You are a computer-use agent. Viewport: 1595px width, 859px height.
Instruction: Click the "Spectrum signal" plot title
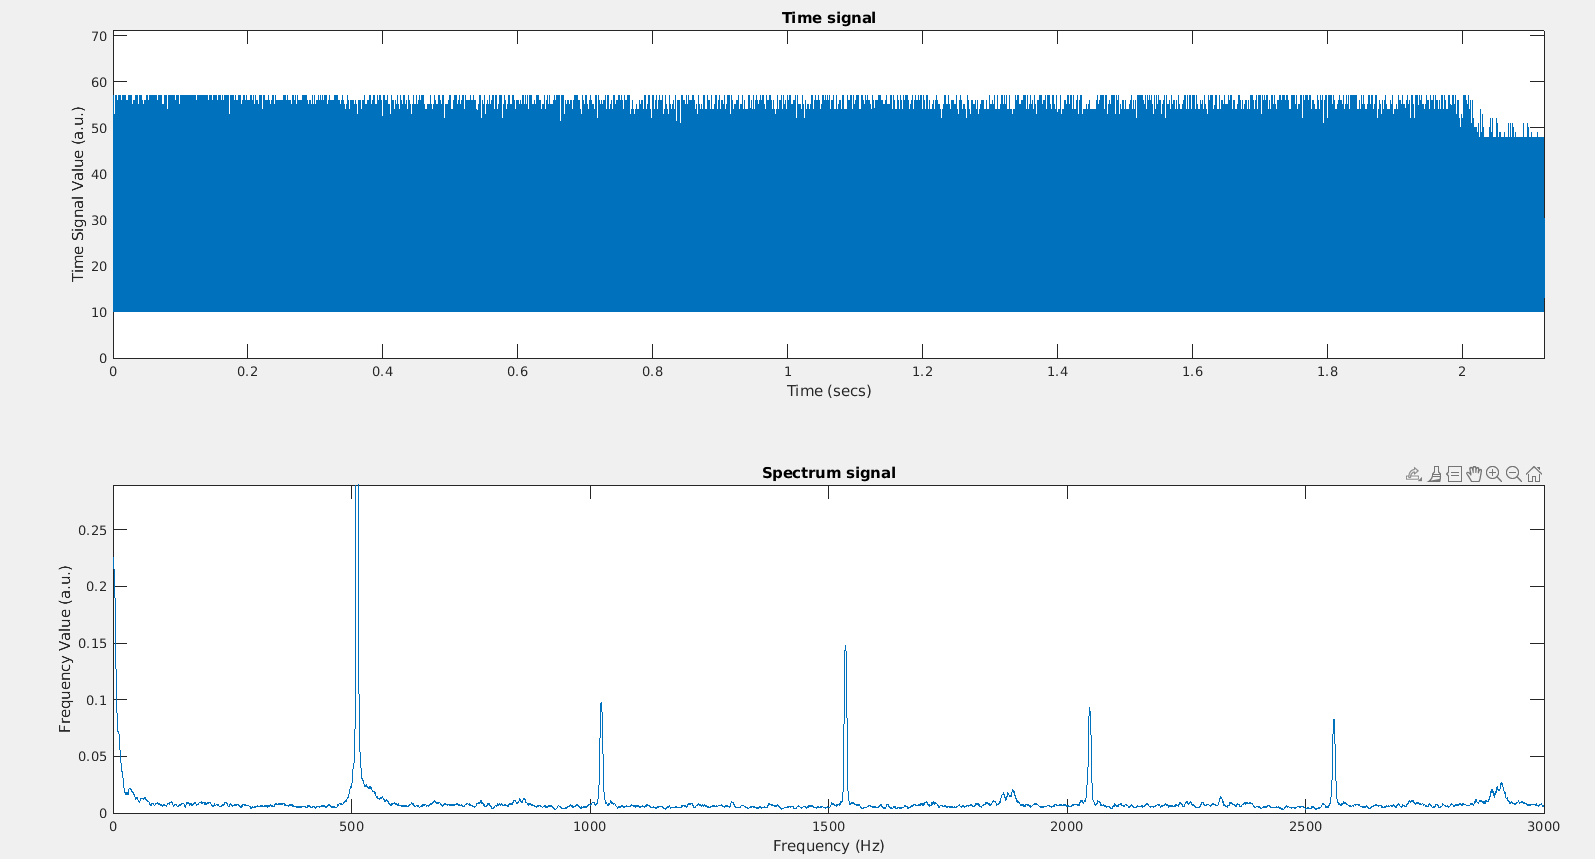point(828,473)
